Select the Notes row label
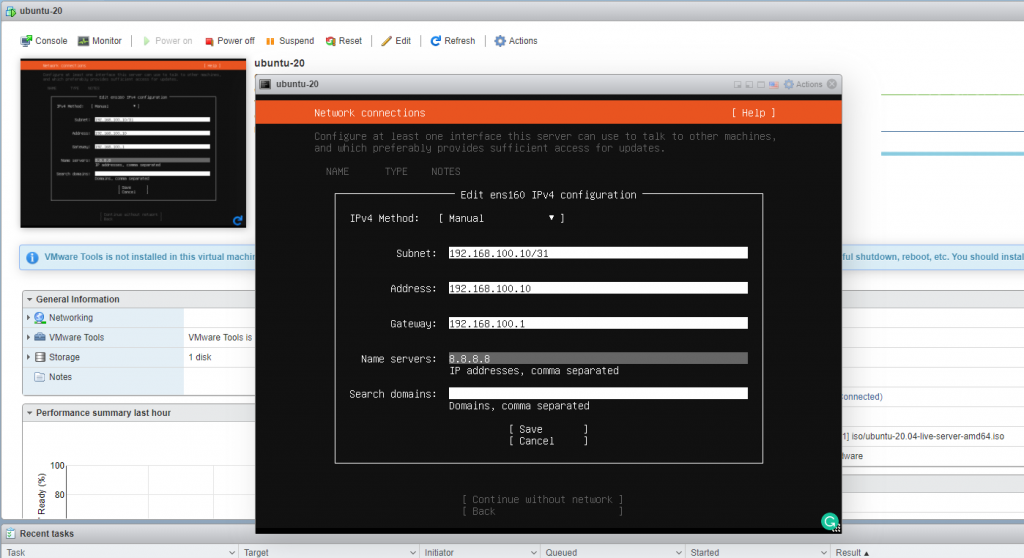 point(60,377)
